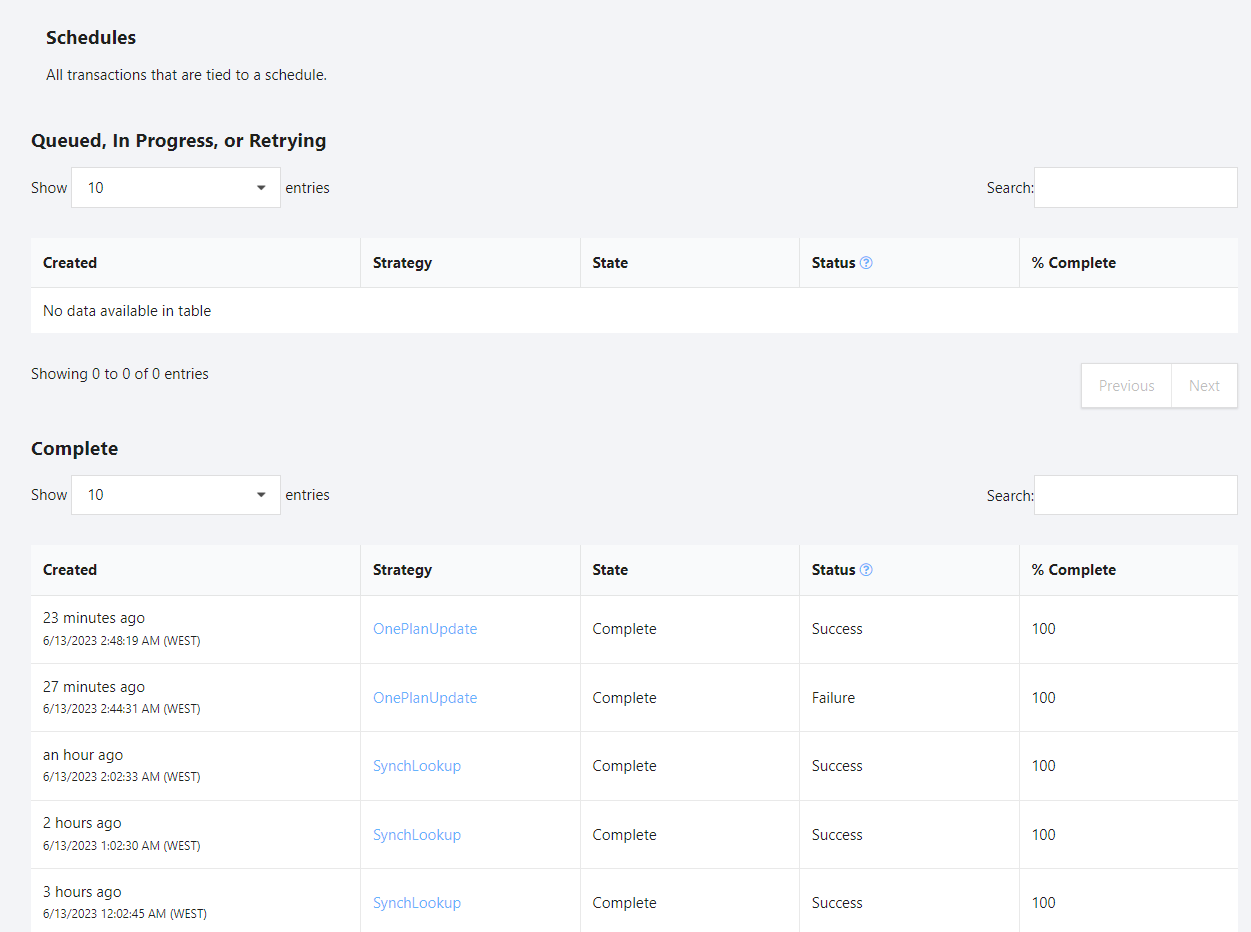Open the SynchLookup link from 3 hours ago
The width and height of the screenshot is (1251, 932).
[416, 902]
